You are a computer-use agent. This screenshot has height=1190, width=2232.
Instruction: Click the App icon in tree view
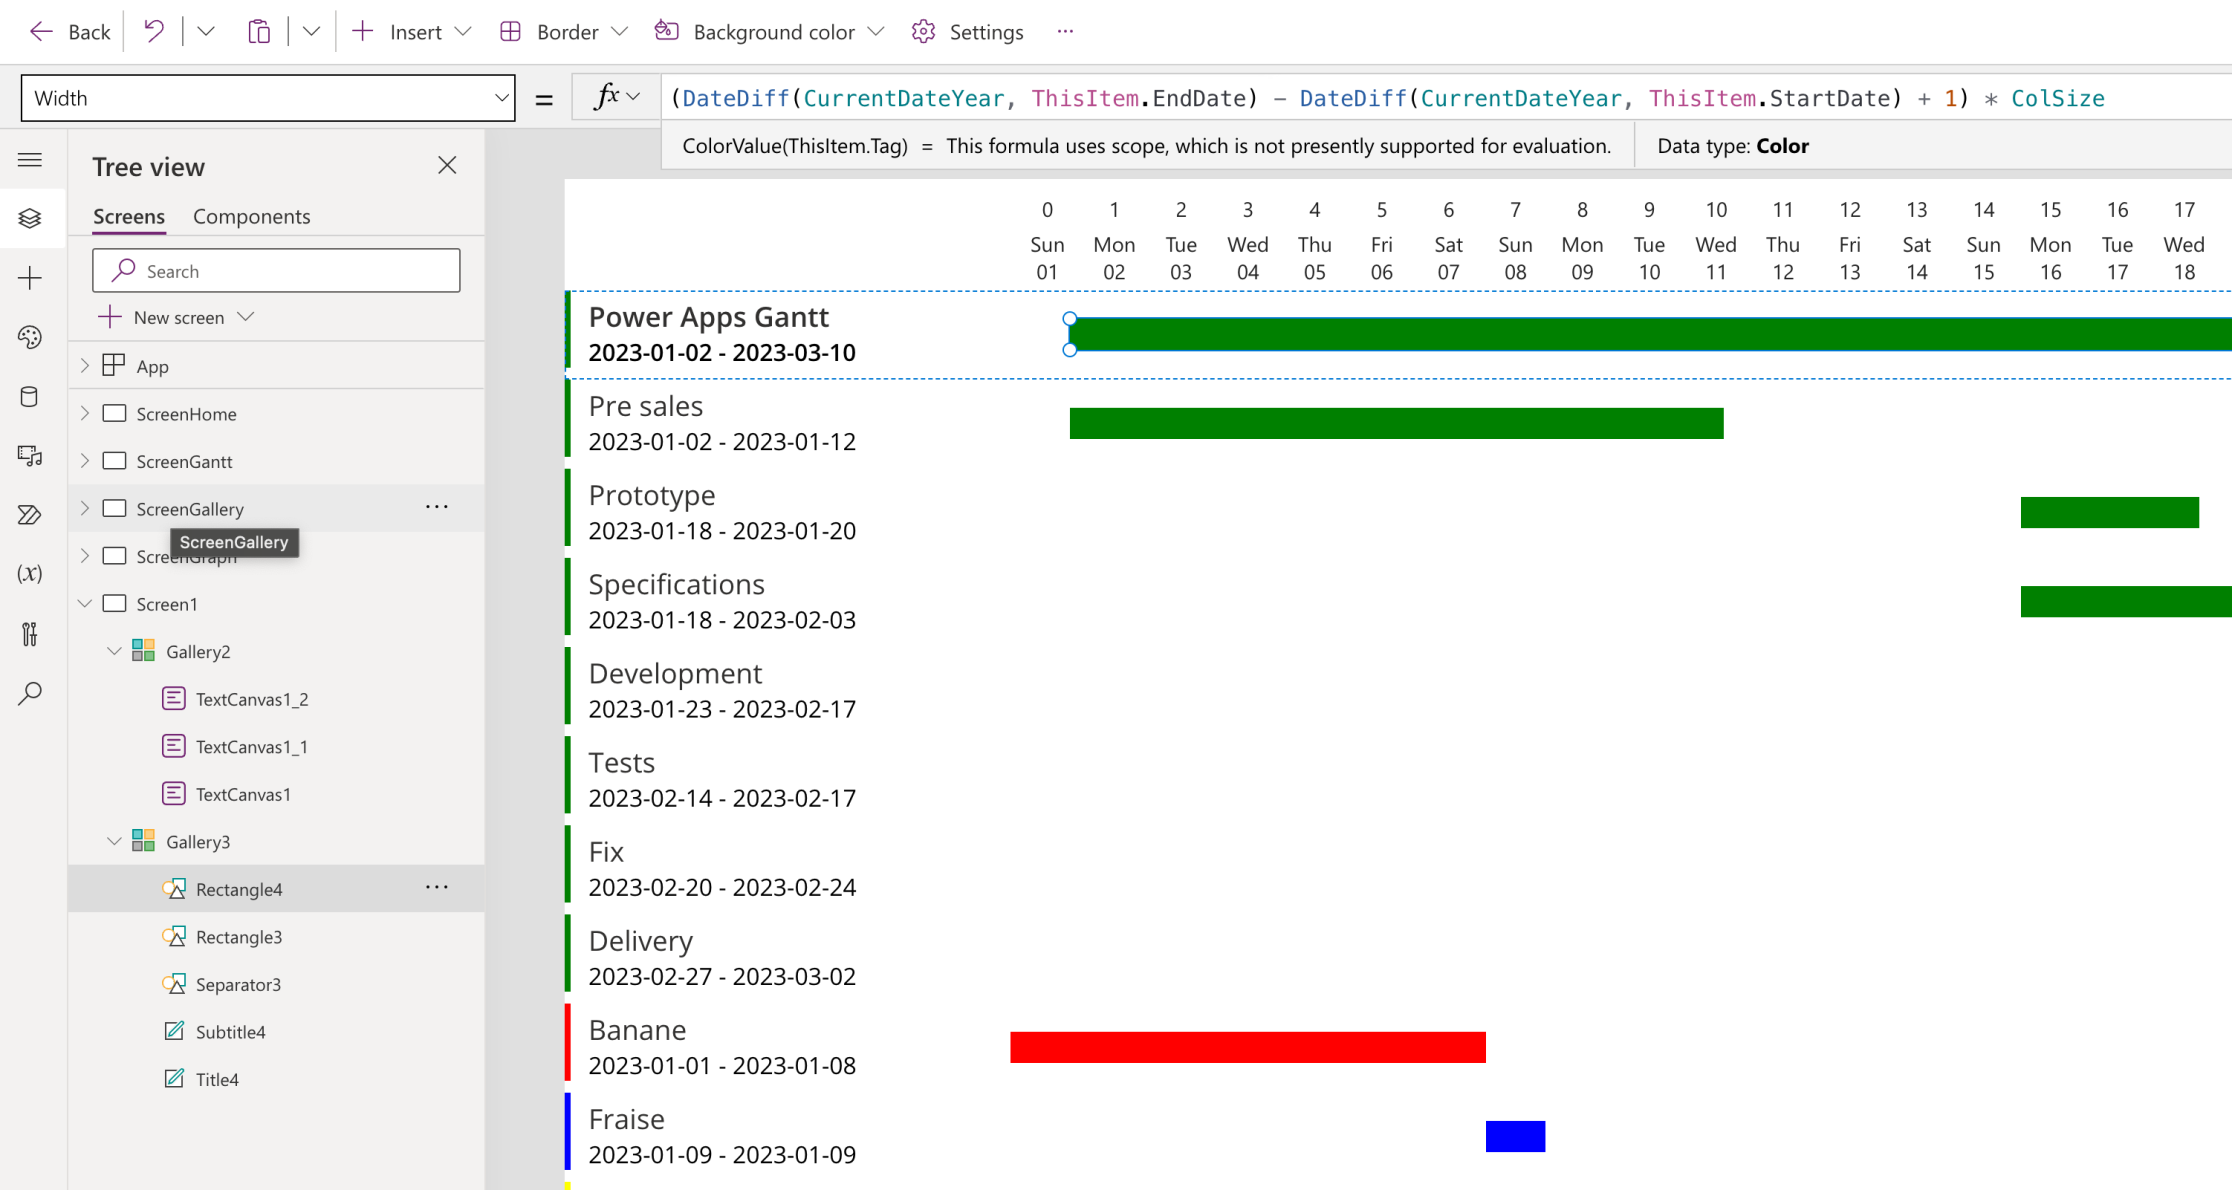pyautogui.click(x=114, y=365)
